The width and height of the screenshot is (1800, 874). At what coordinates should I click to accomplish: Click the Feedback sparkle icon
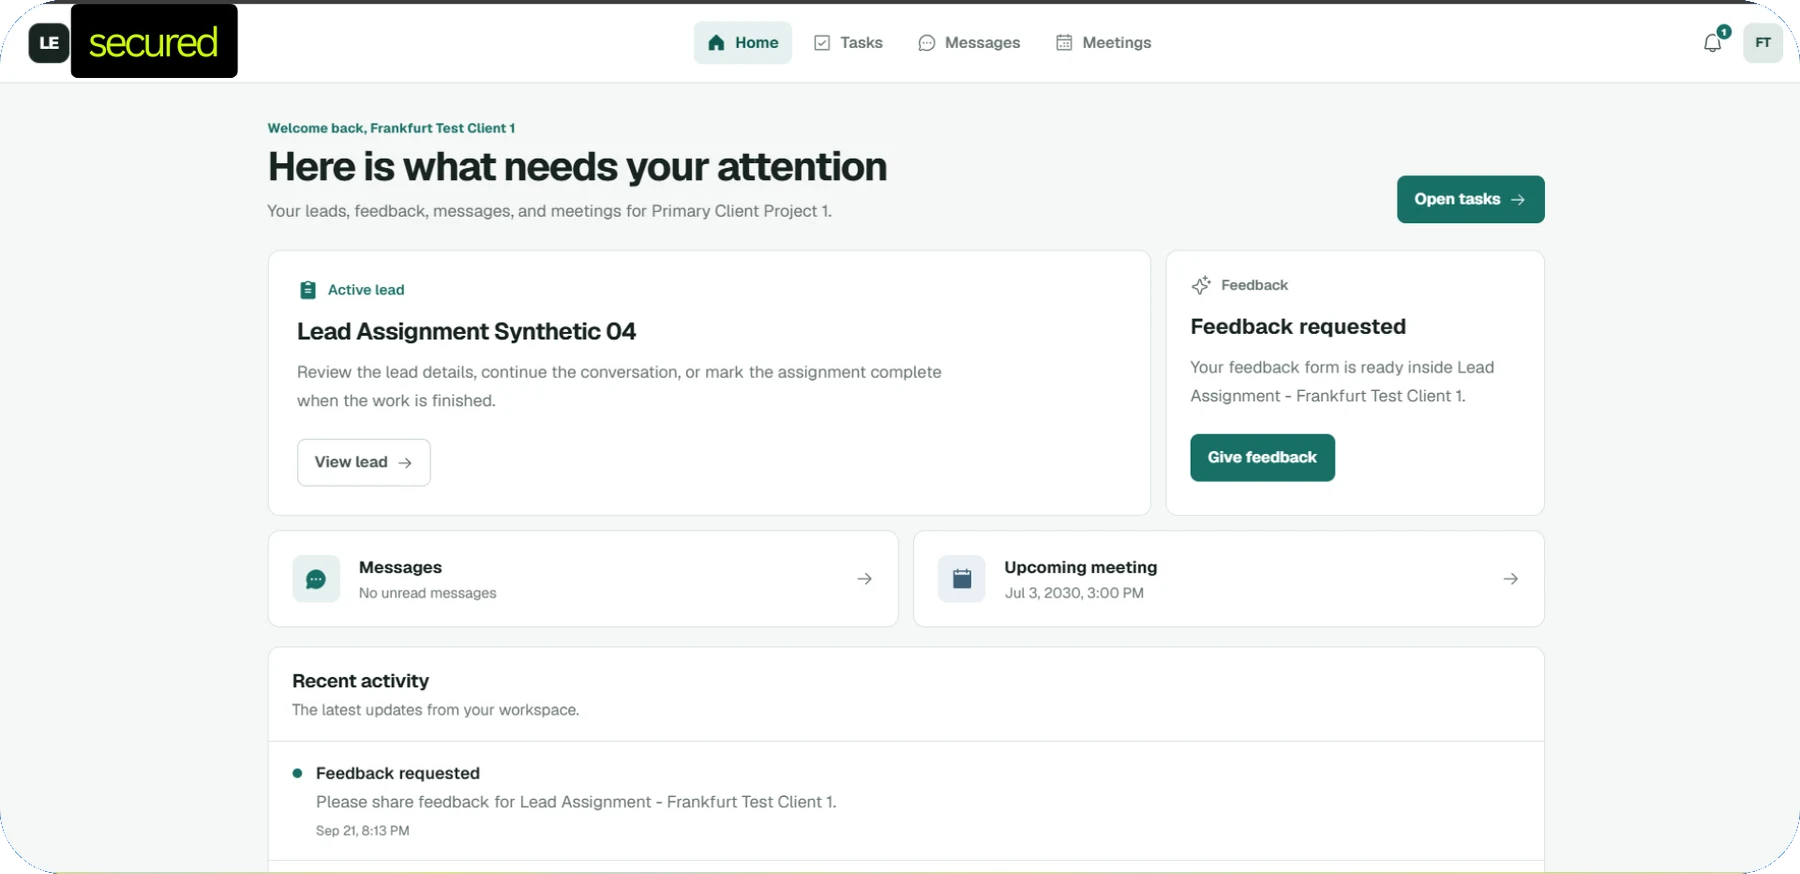point(1201,285)
